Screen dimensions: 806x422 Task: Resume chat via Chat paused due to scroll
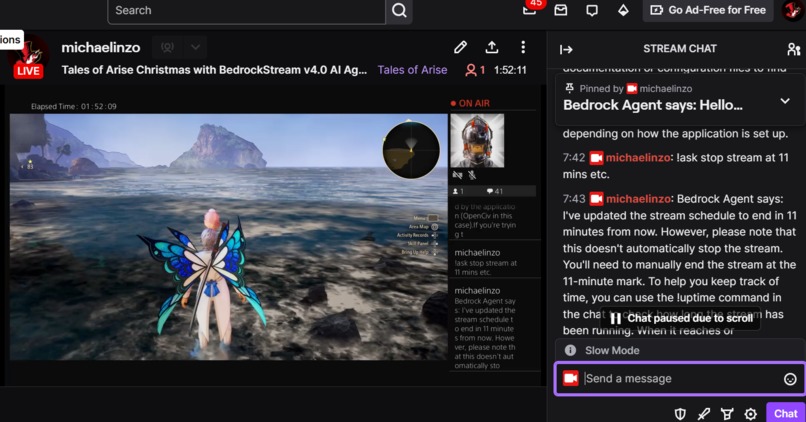682,318
